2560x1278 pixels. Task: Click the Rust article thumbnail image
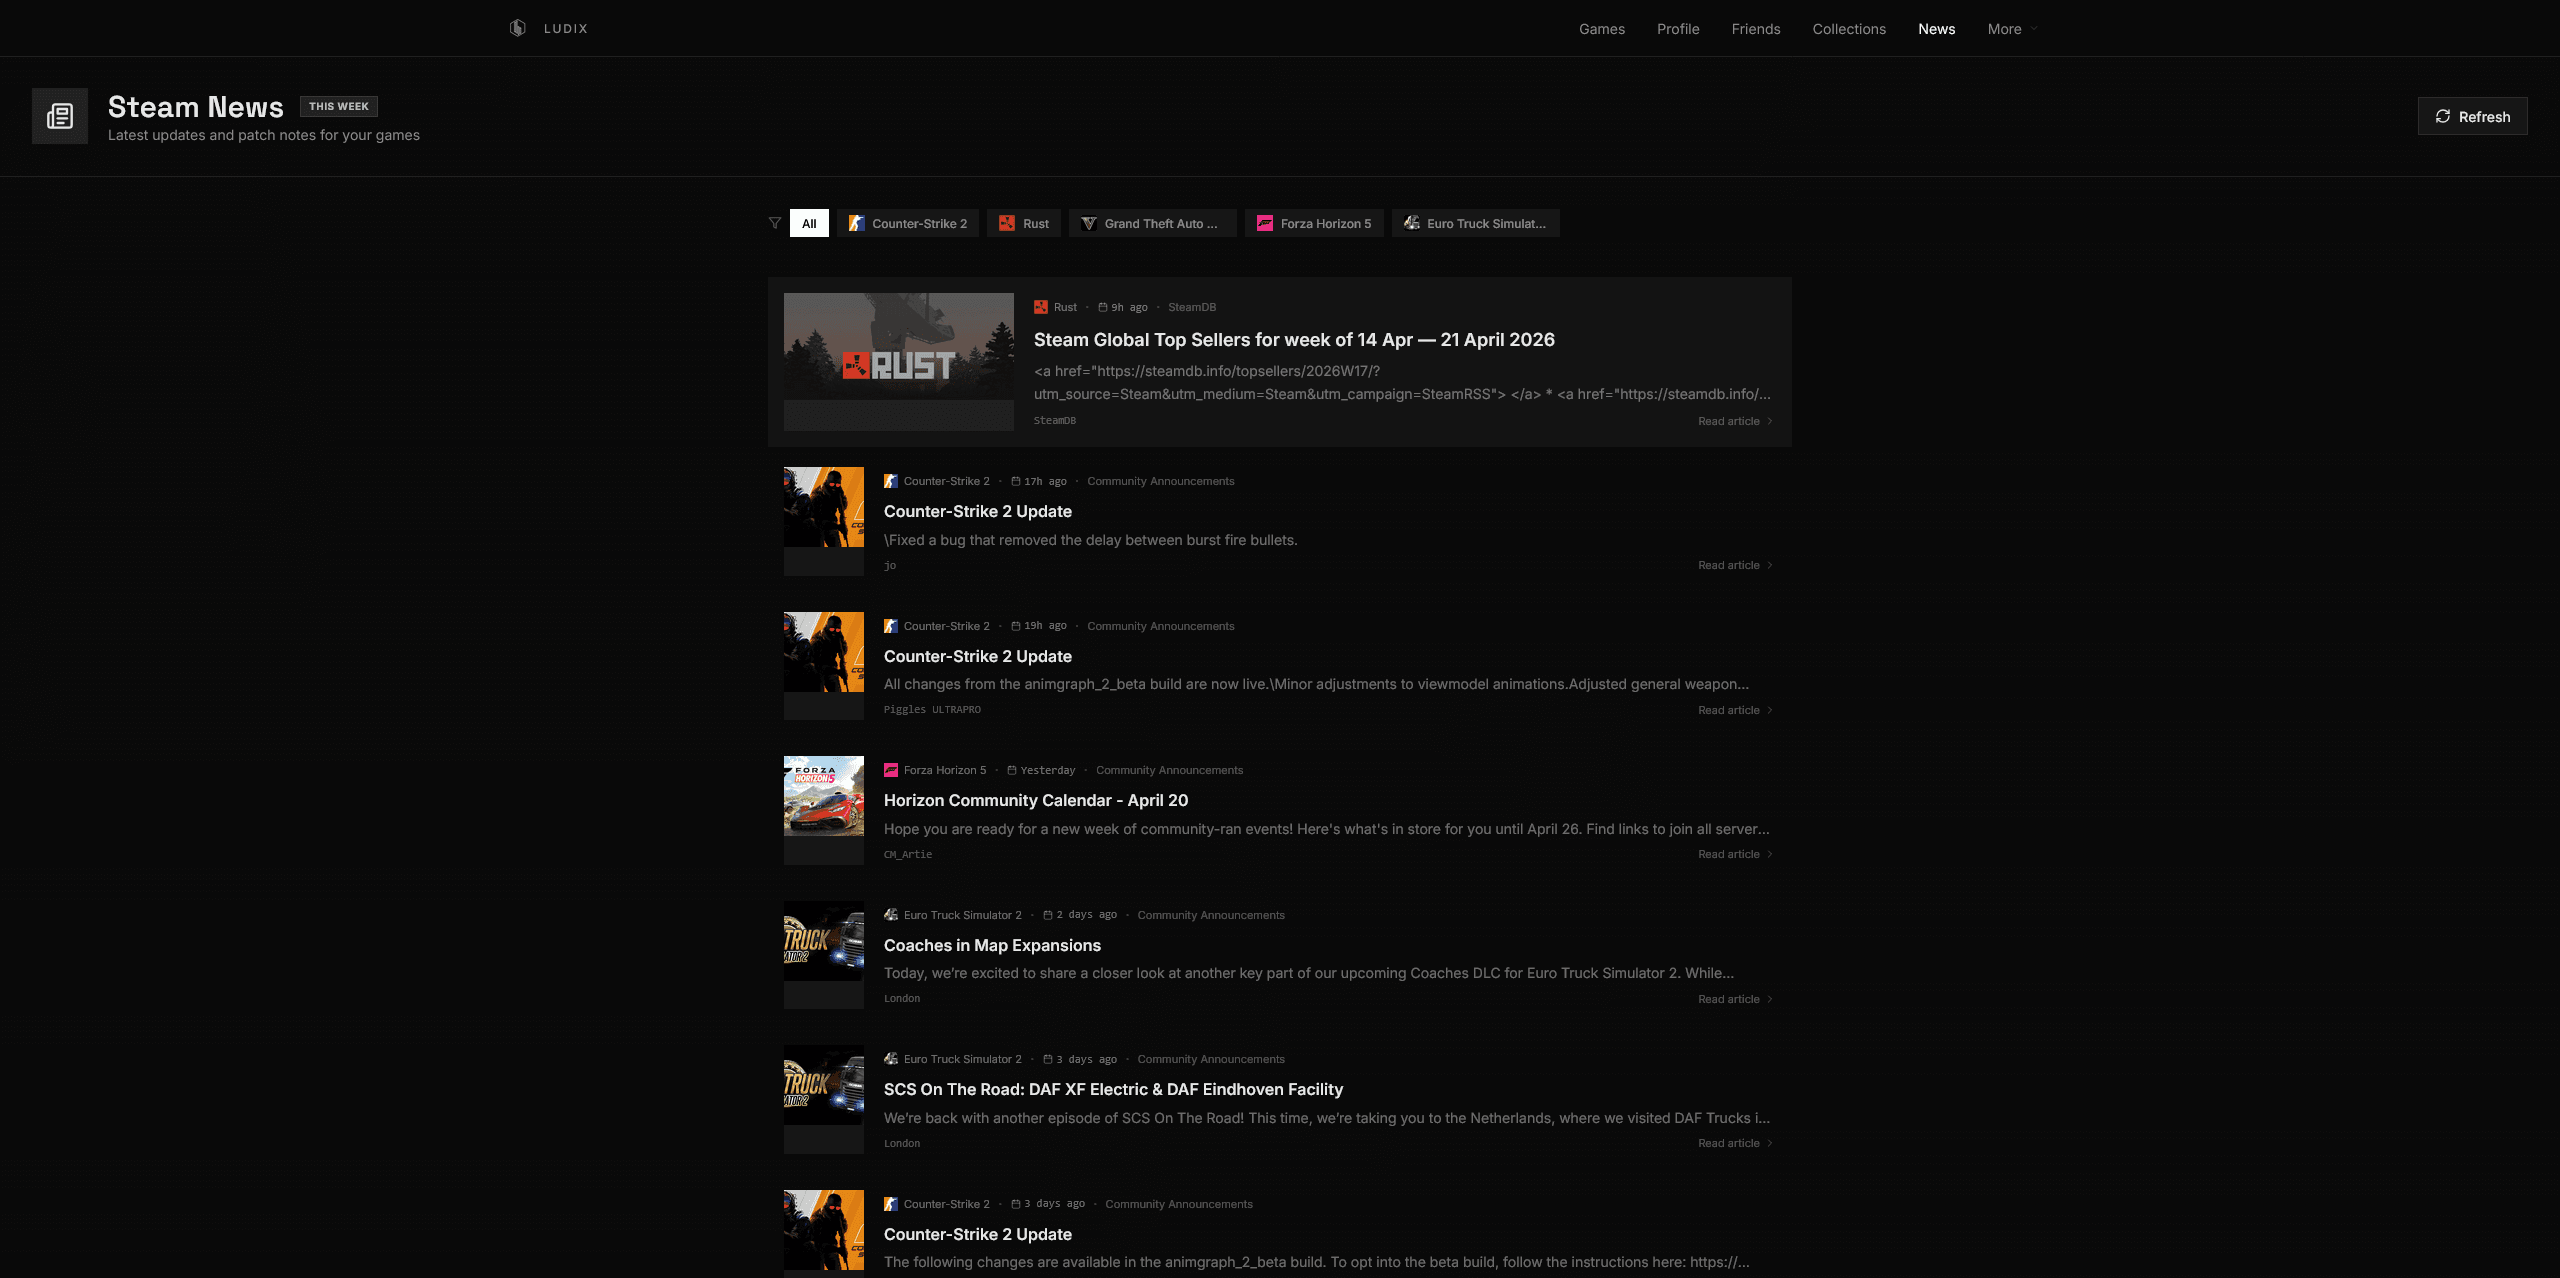[x=899, y=362]
